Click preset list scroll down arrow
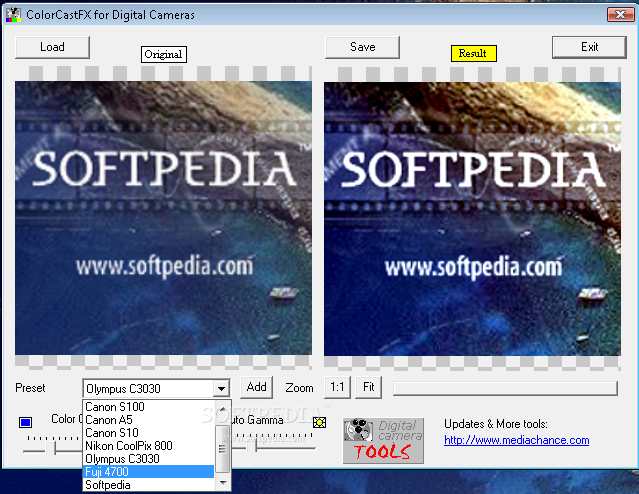 [223, 483]
